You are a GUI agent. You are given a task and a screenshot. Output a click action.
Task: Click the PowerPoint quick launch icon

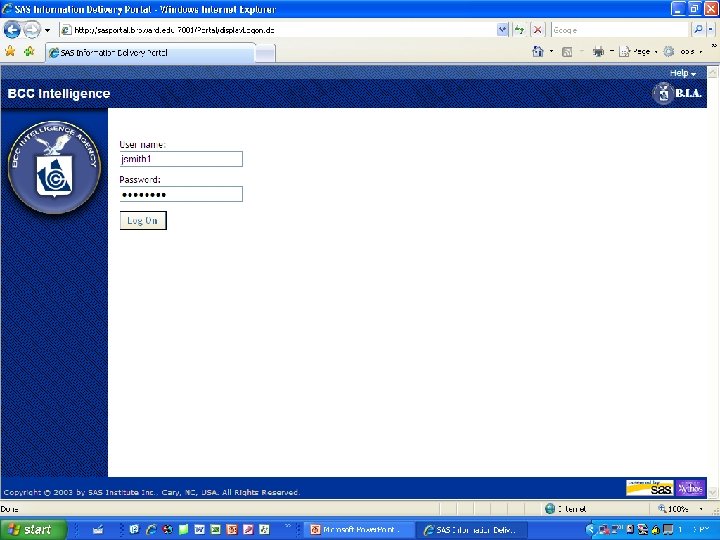pyautogui.click(x=232, y=529)
